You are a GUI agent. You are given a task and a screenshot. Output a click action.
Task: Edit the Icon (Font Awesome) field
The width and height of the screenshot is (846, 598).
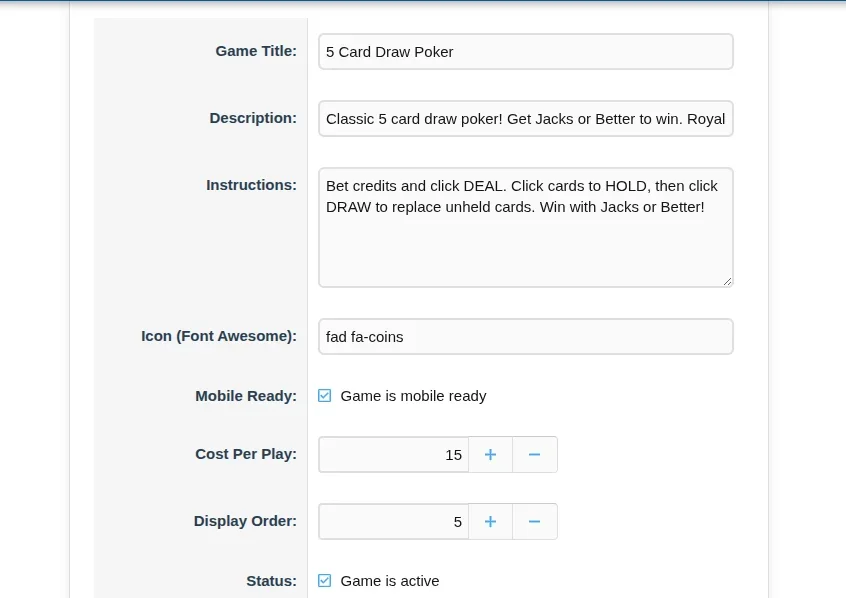(x=525, y=337)
